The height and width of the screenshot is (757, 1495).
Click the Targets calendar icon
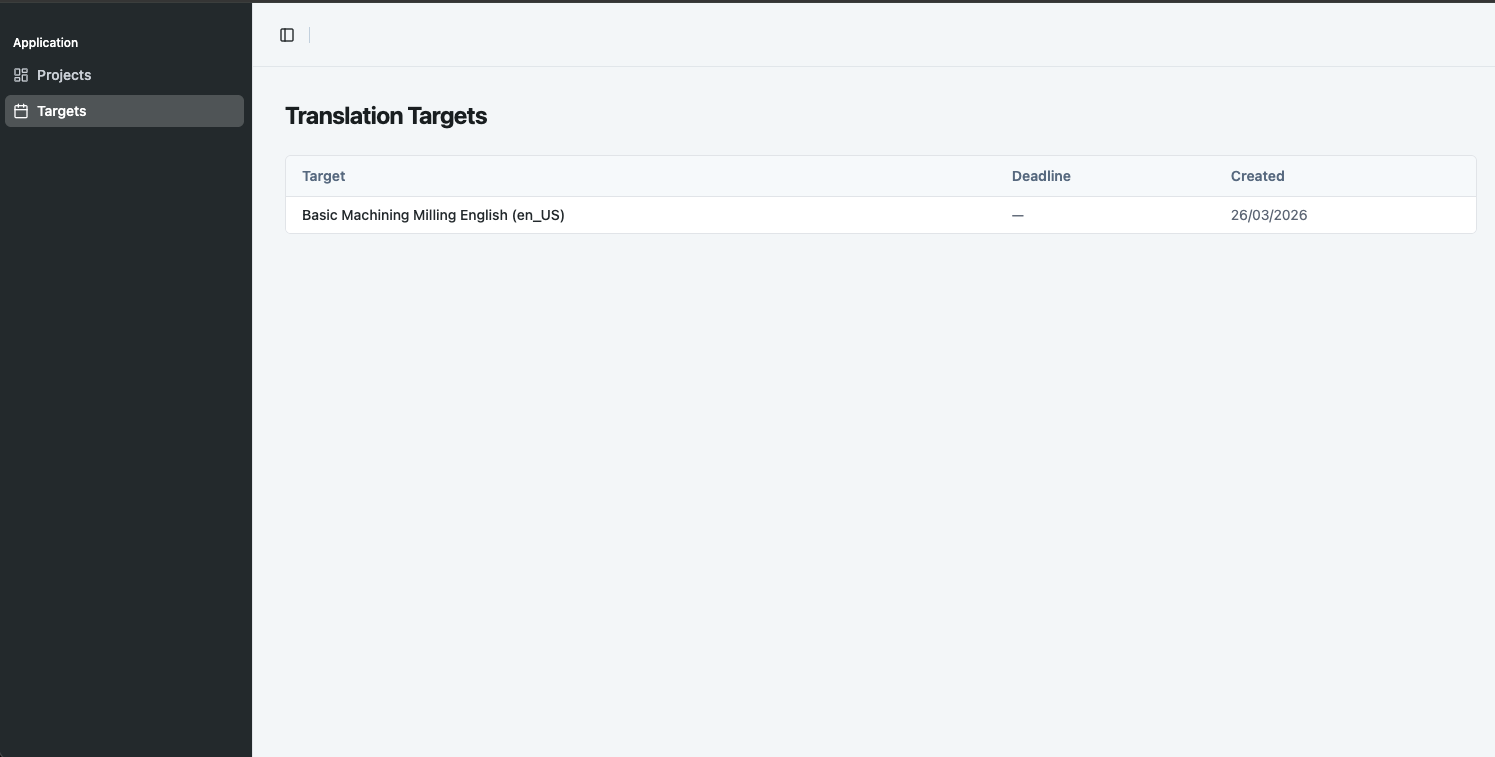point(21,111)
